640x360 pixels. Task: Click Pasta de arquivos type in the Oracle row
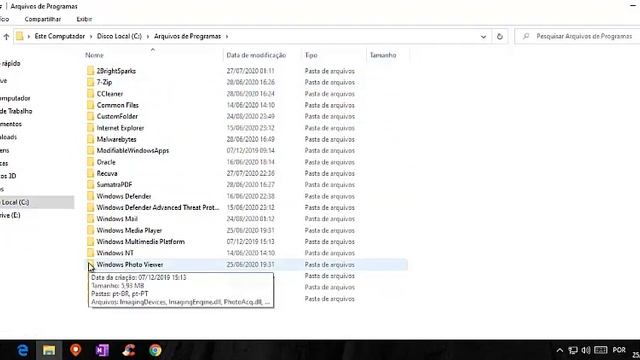(x=329, y=162)
